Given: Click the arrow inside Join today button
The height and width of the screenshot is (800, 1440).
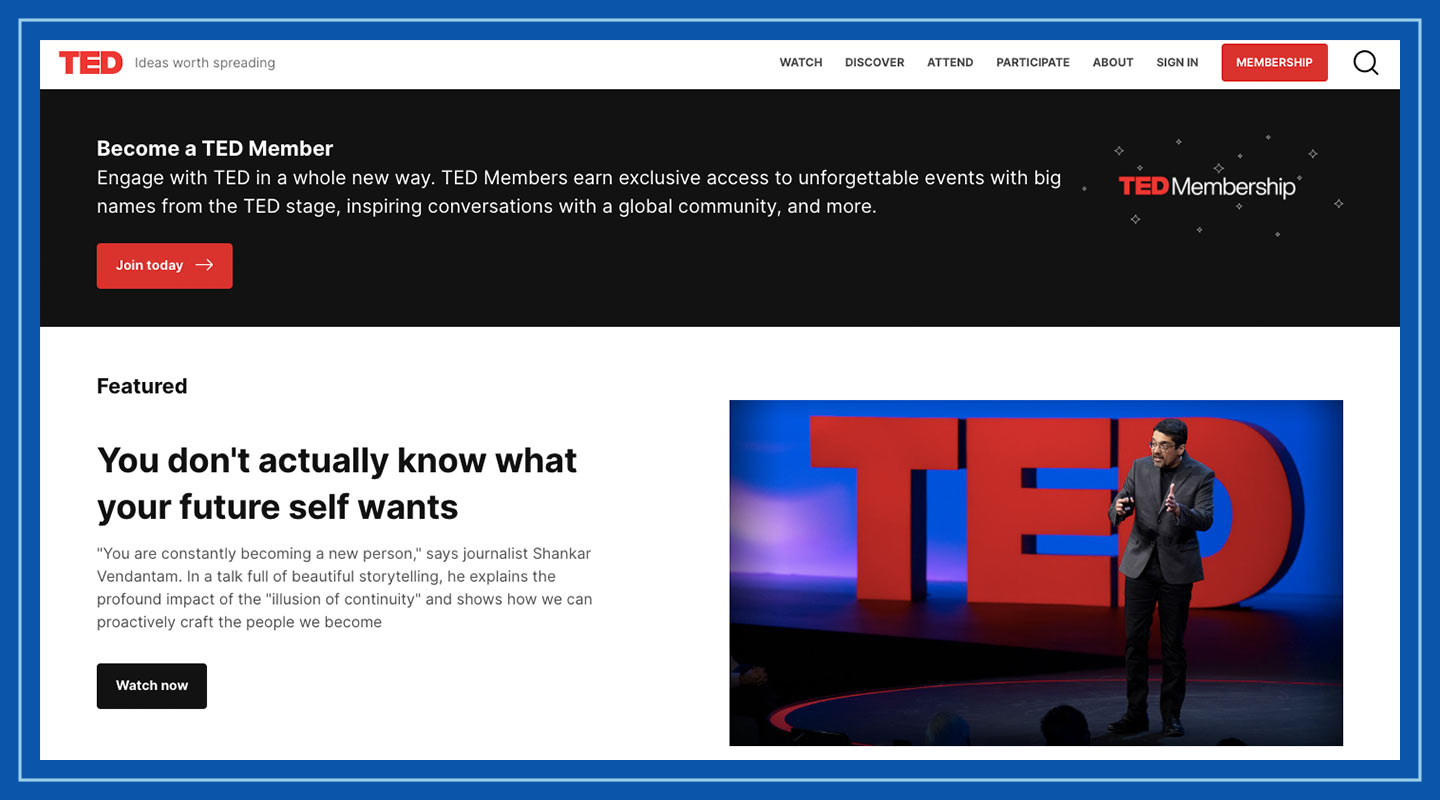Looking at the screenshot, I should (x=205, y=265).
